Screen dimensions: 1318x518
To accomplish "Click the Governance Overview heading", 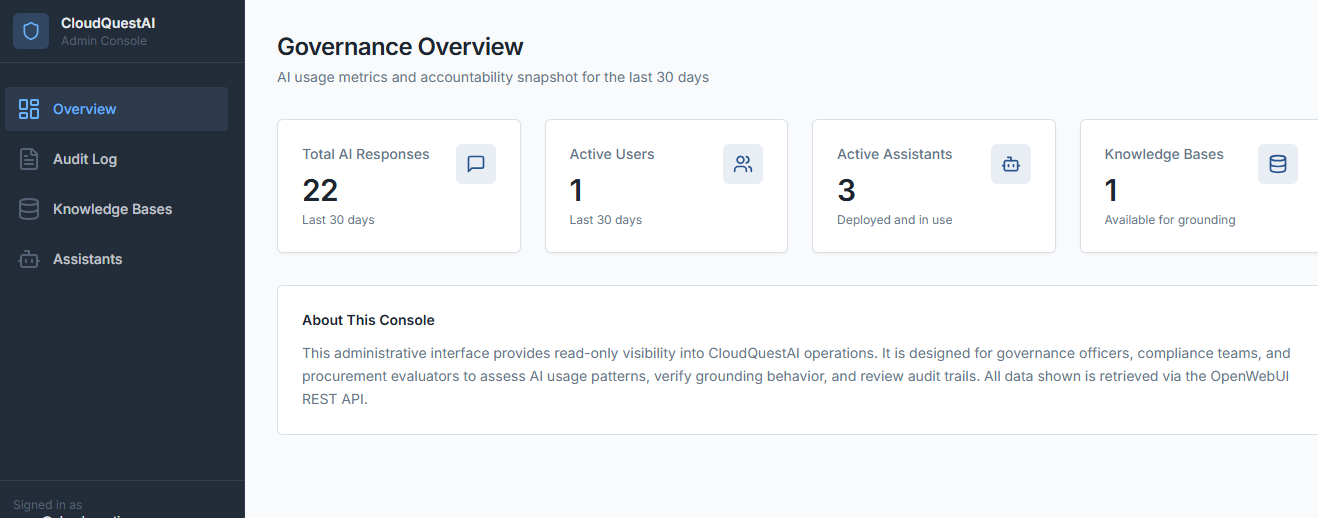I will (x=400, y=46).
